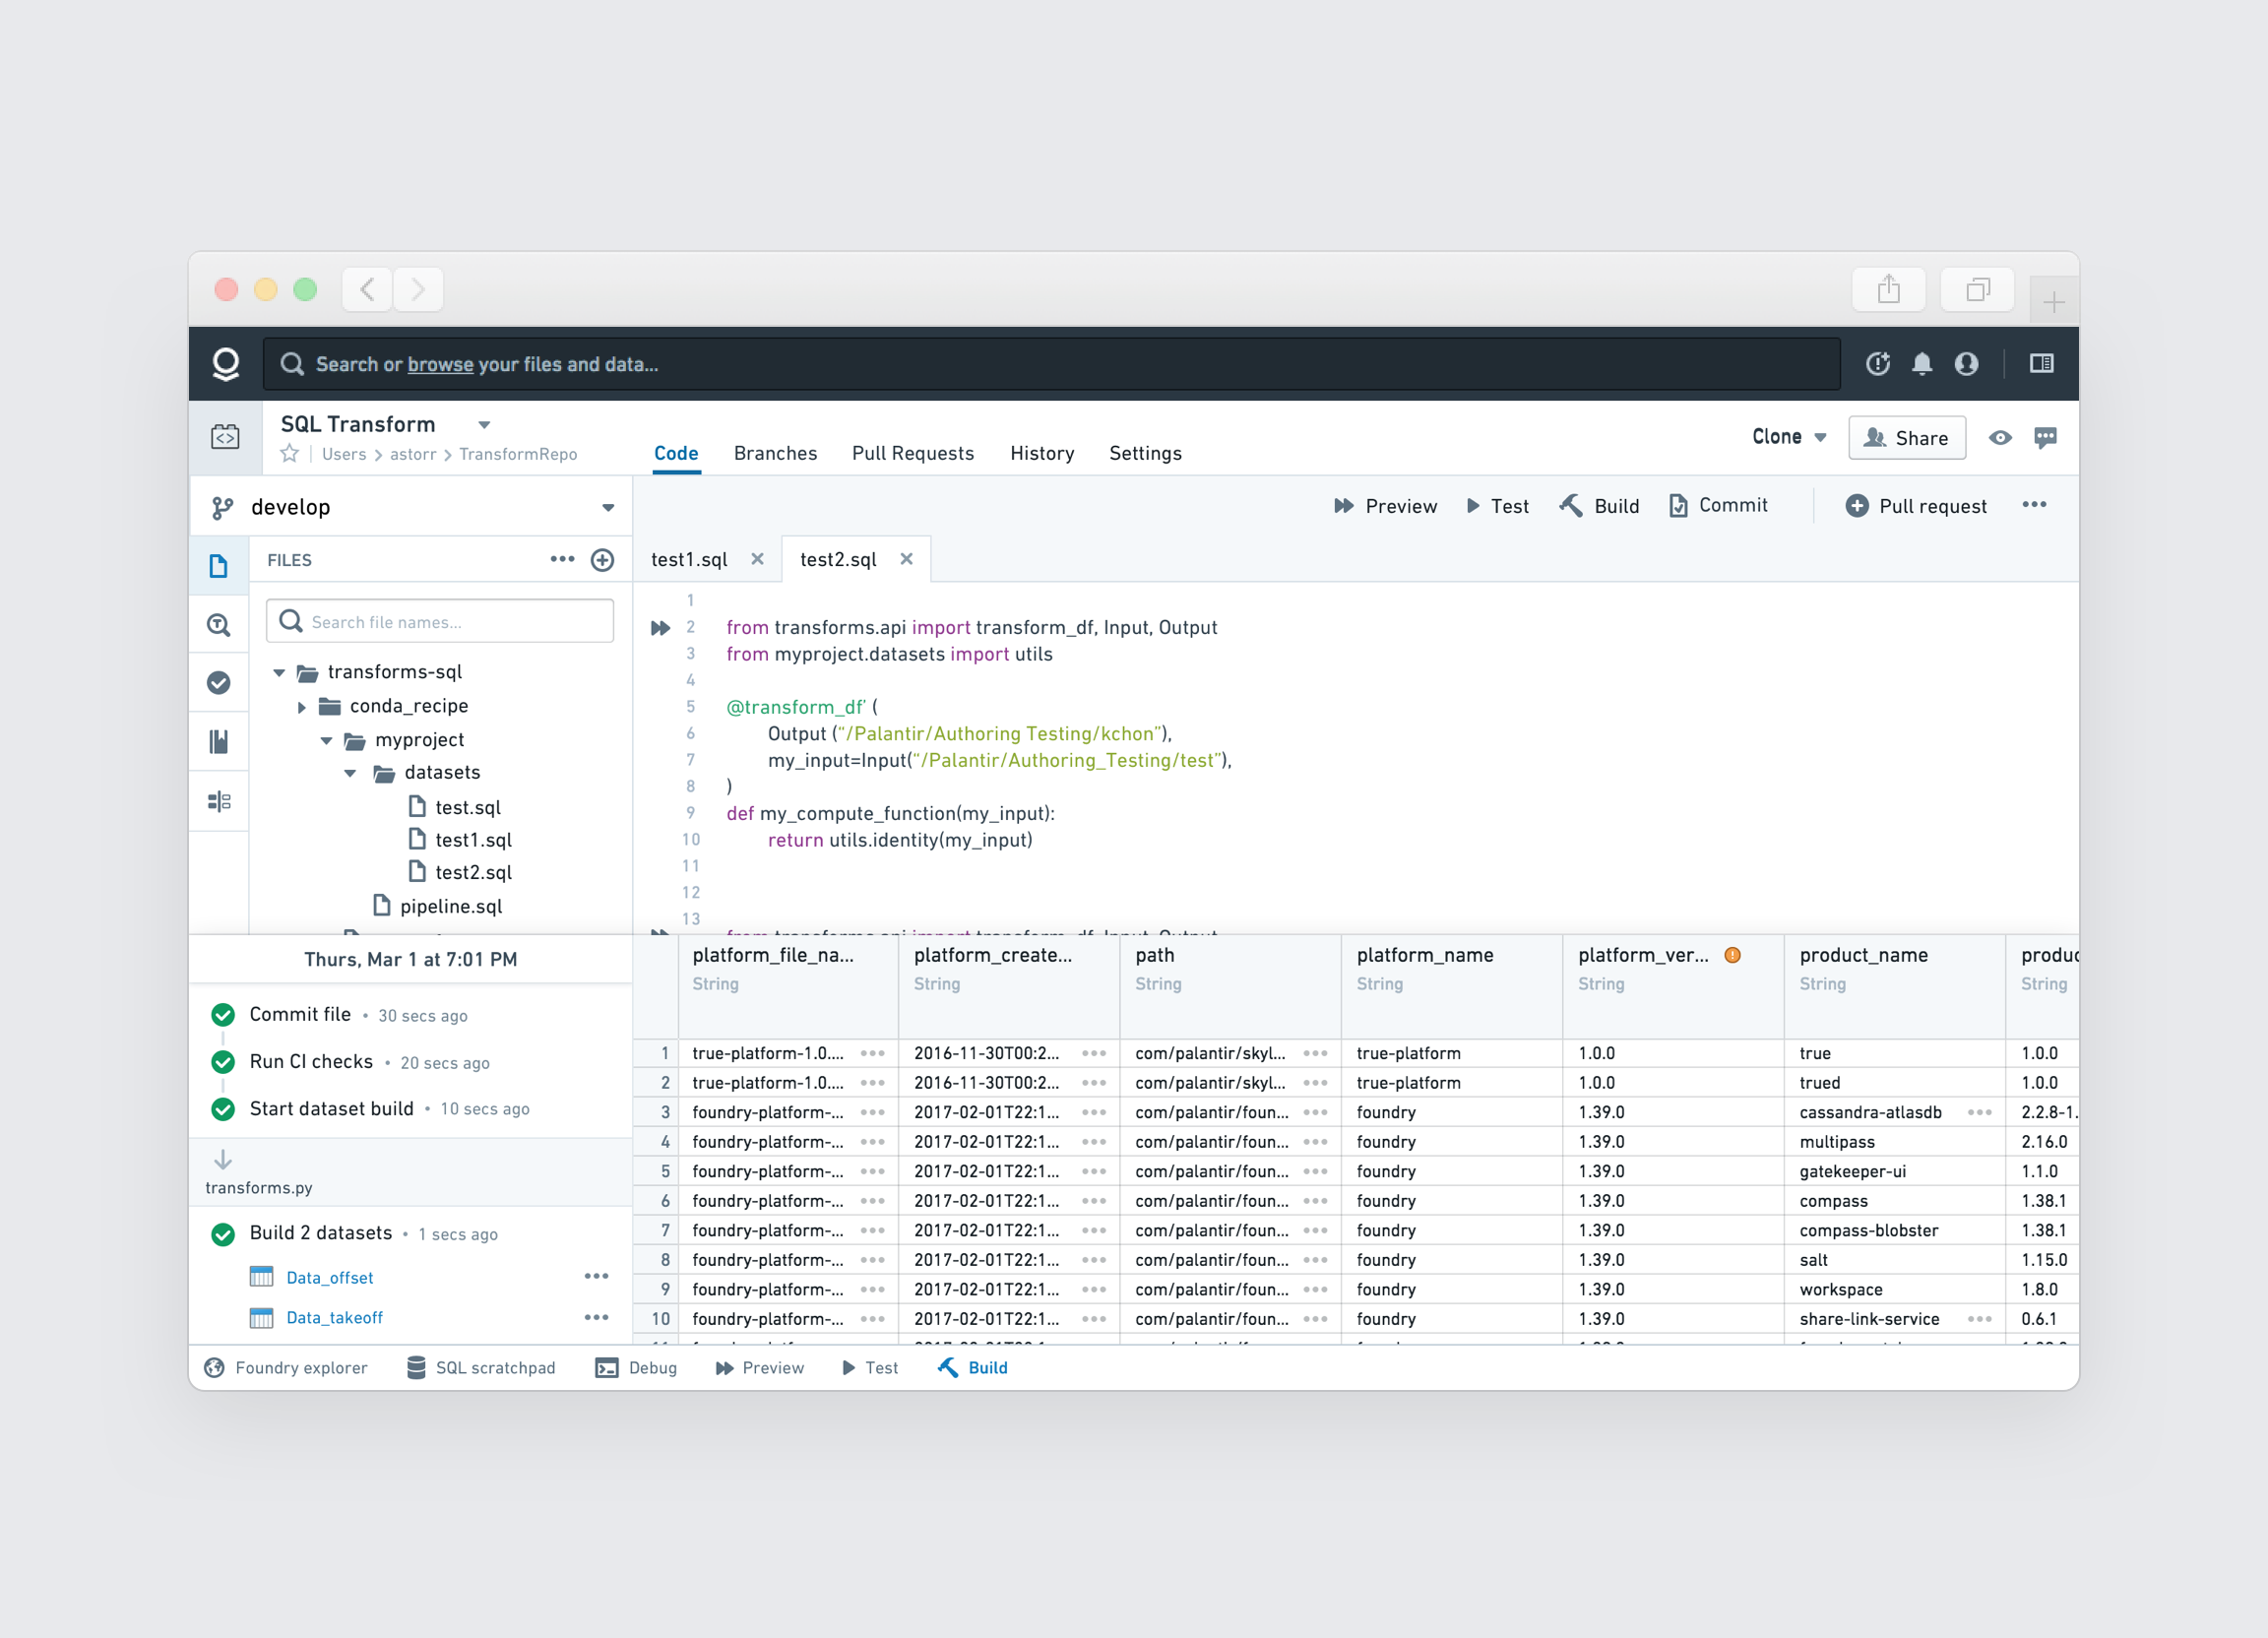Viewport: 2268px width, 1638px height.
Task: Click the Palantir home logo icon
Action: point(226,364)
